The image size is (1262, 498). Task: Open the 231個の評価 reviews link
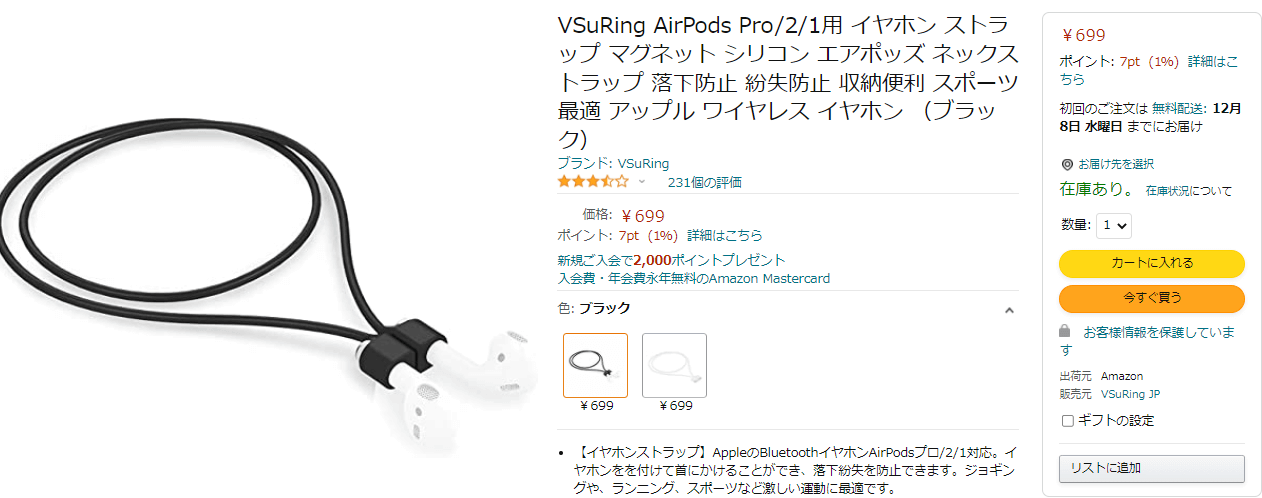pyautogui.click(x=704, y=182)
